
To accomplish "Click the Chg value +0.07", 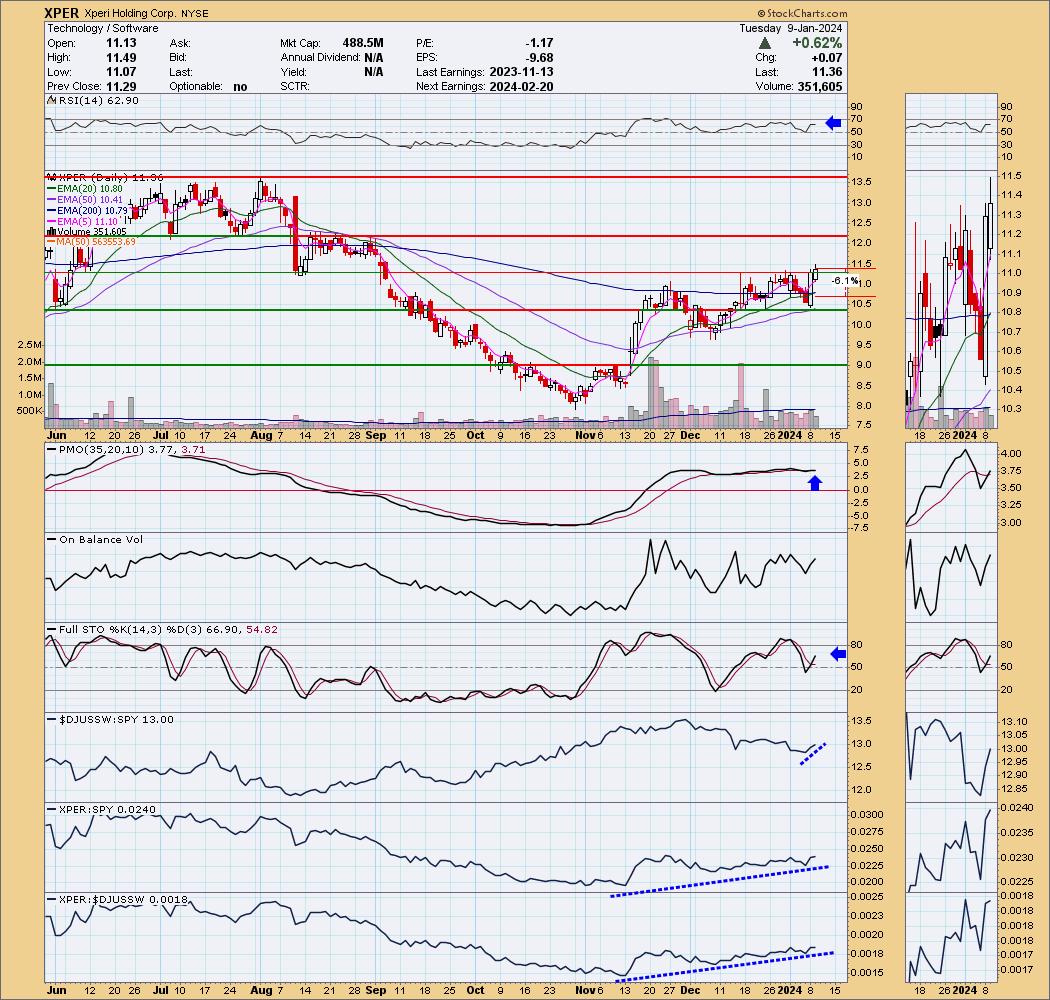I will (x=829, y=58).
